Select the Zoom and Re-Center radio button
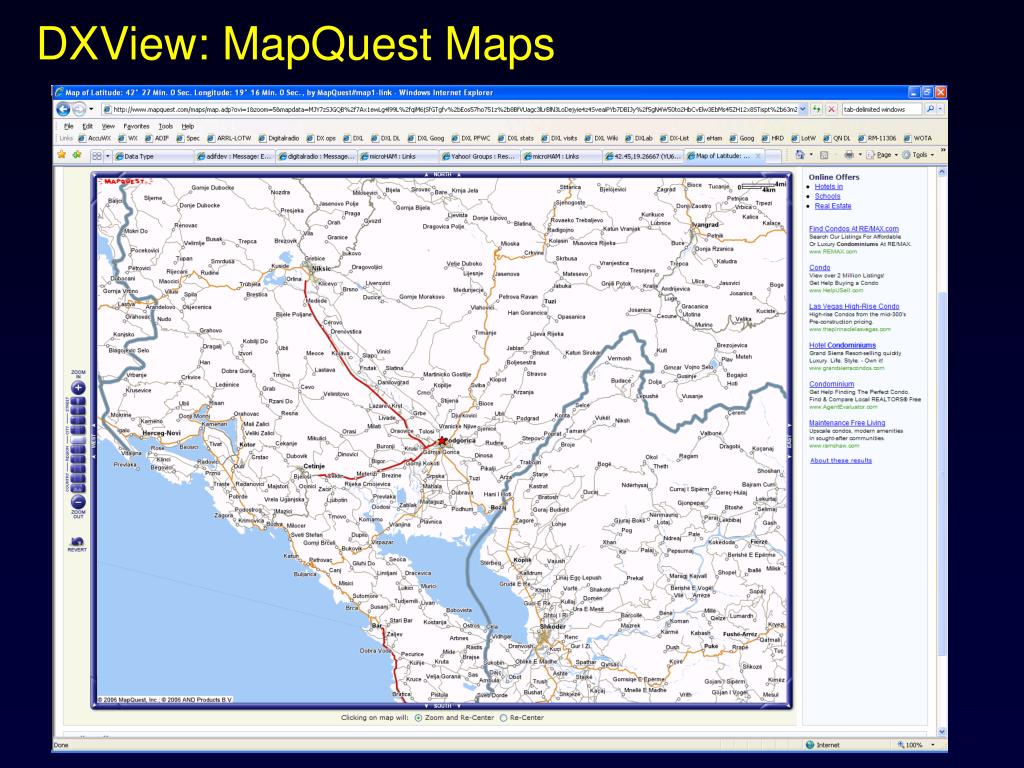Viewport: 1024px width, 768px height. pos(419,718)
